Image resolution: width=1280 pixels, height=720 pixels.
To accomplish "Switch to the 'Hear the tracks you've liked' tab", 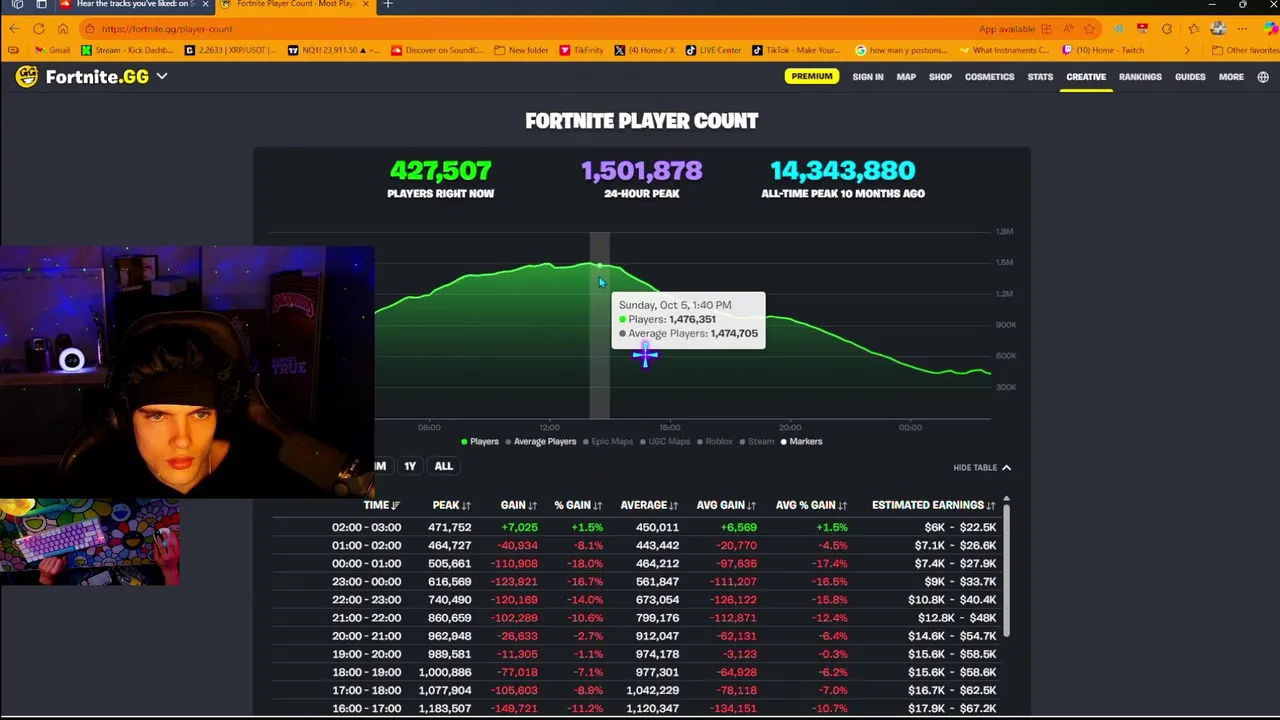I will [x=130, y=4].
